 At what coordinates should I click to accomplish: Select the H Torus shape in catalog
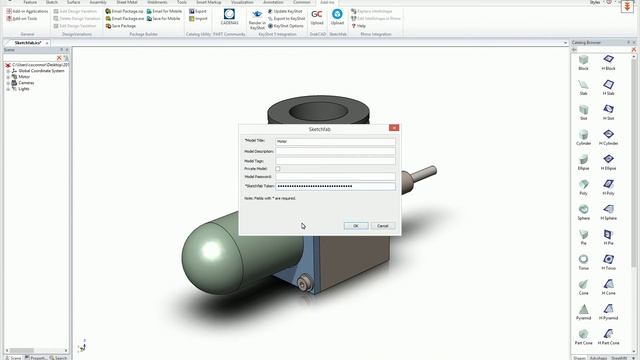608,262
